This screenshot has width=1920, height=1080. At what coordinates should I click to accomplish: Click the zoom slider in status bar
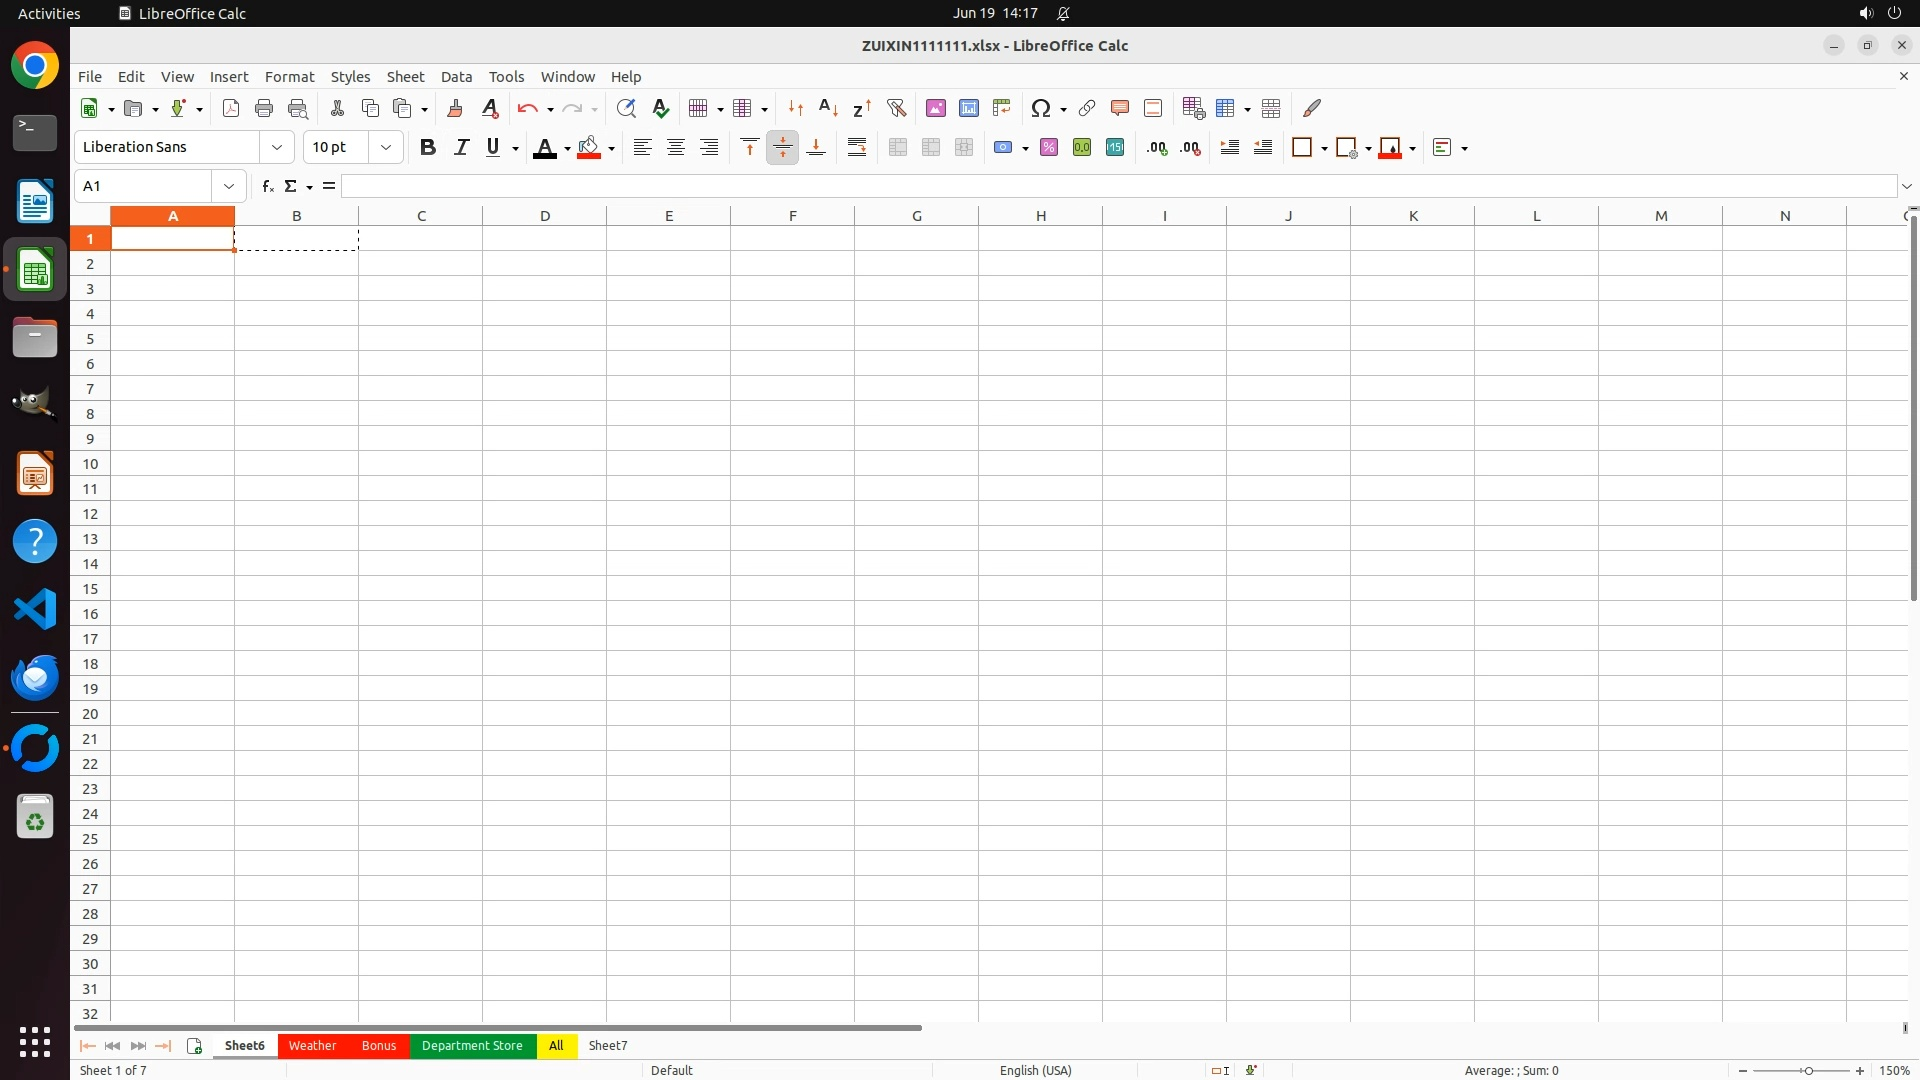point(1807,1071)
